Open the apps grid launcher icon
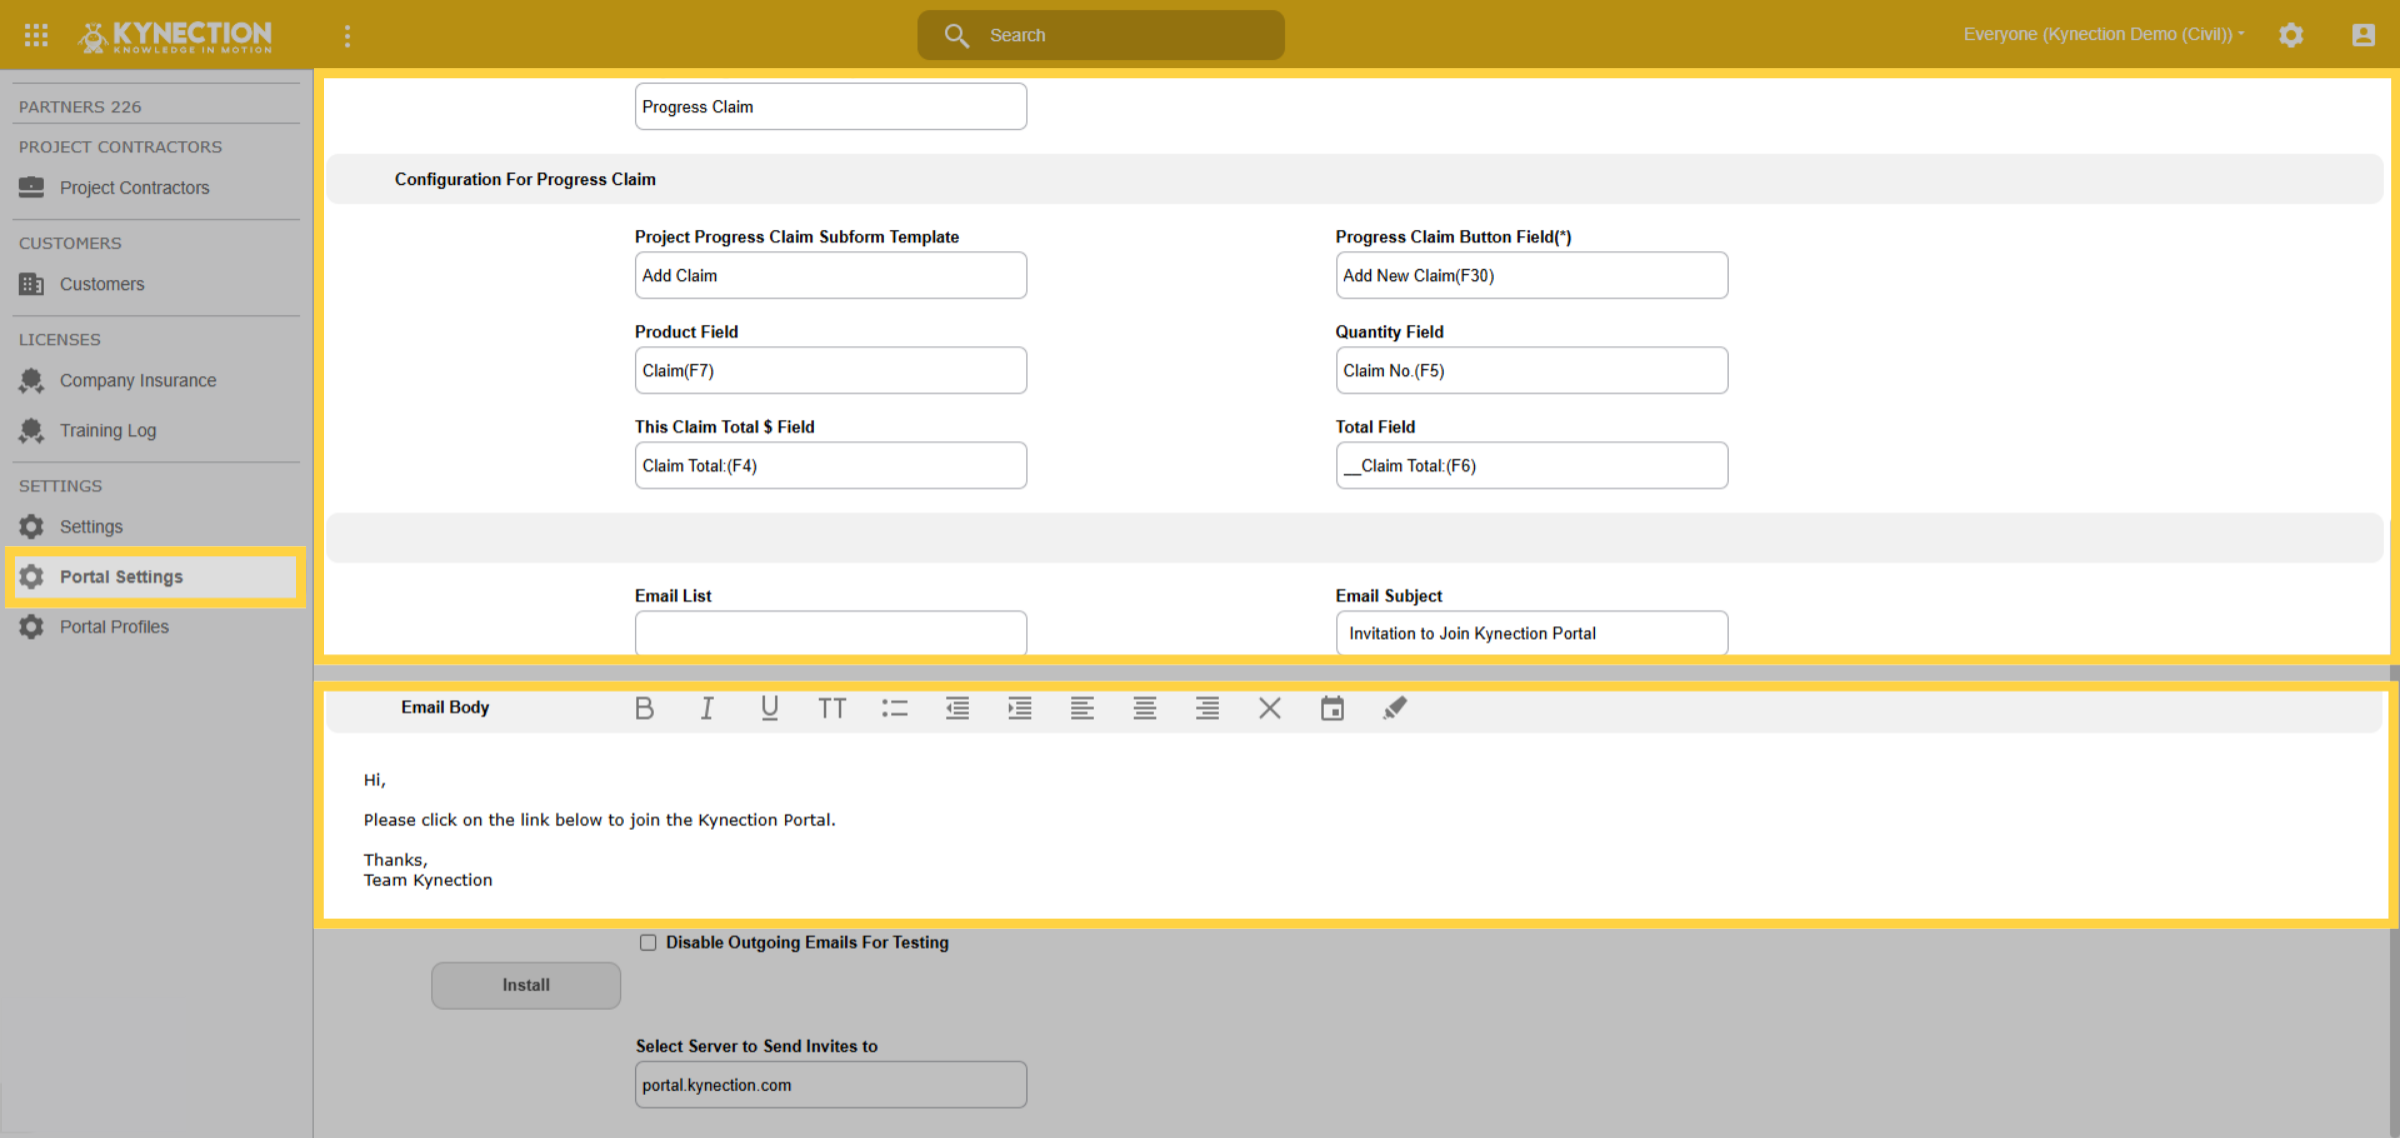The image size is (2400, 1138). 36,35
